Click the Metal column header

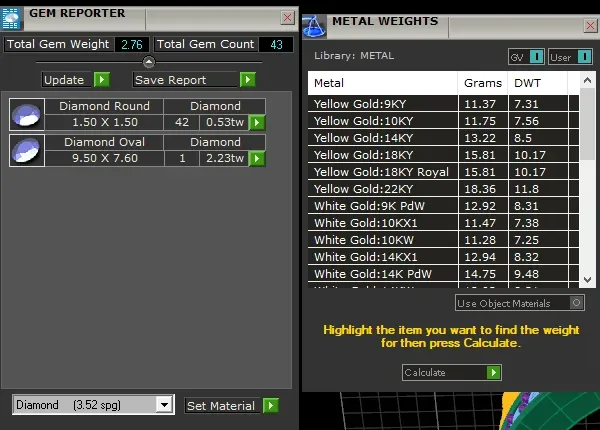[x=383, y=83]
